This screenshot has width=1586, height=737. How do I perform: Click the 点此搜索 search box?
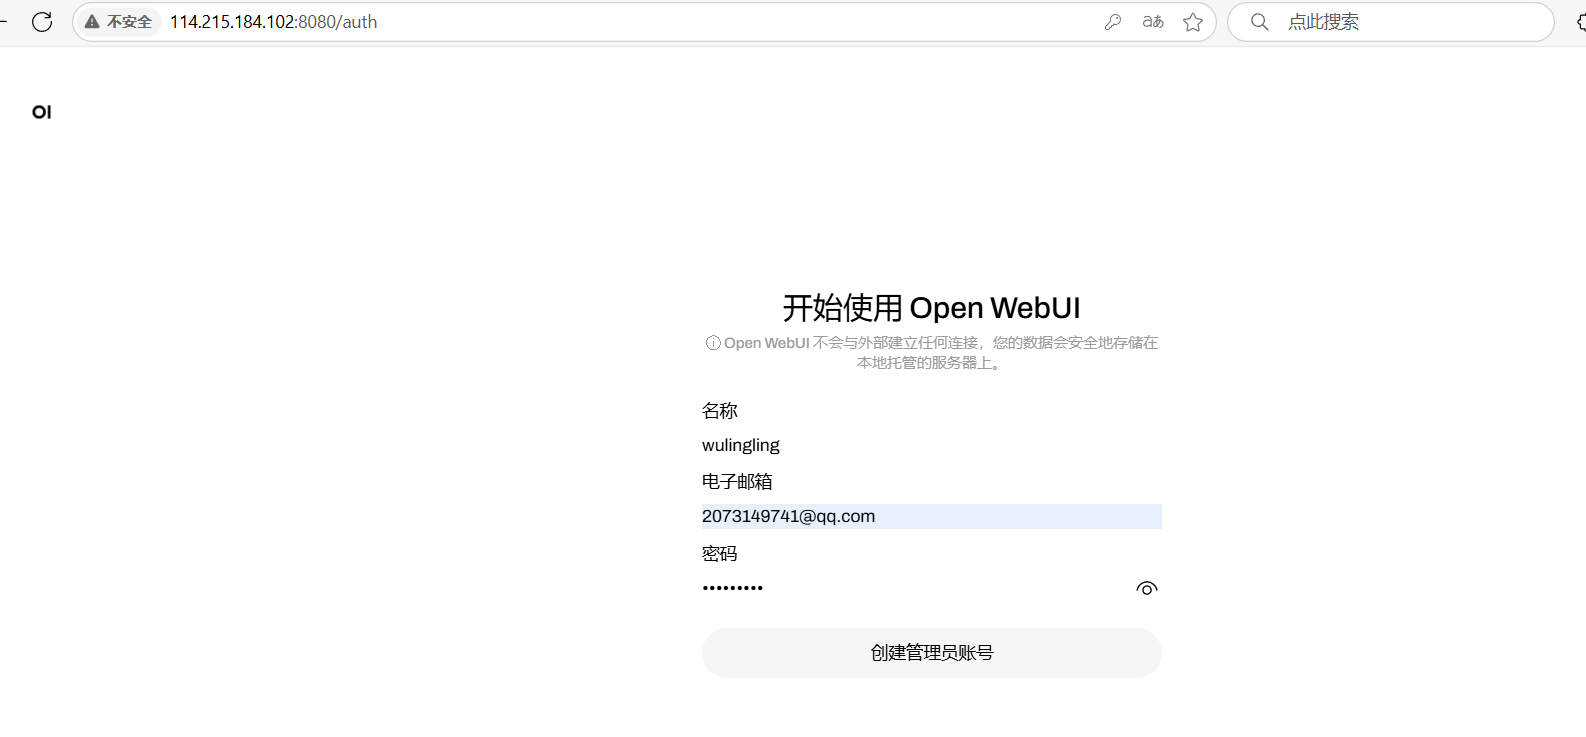point(1391,22)
